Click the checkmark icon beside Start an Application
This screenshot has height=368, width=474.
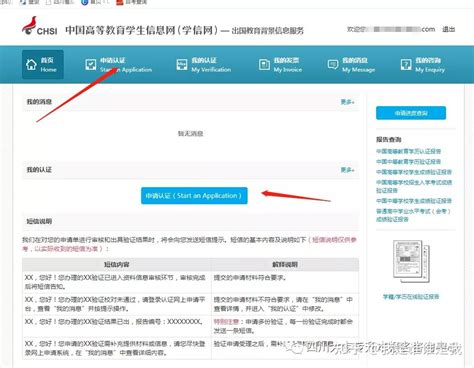(x=90, y=64)
